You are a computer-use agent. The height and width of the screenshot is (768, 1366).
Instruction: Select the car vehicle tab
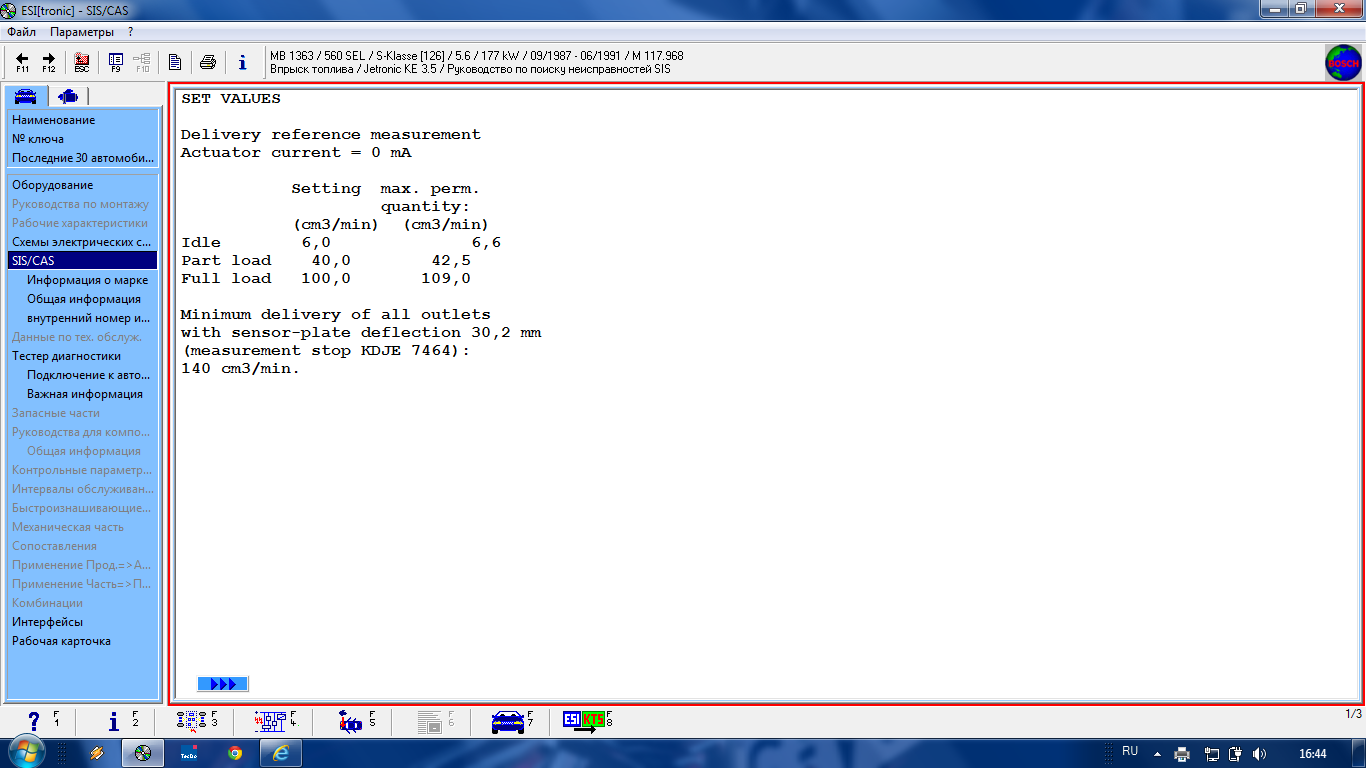click(x=25, y=96)
